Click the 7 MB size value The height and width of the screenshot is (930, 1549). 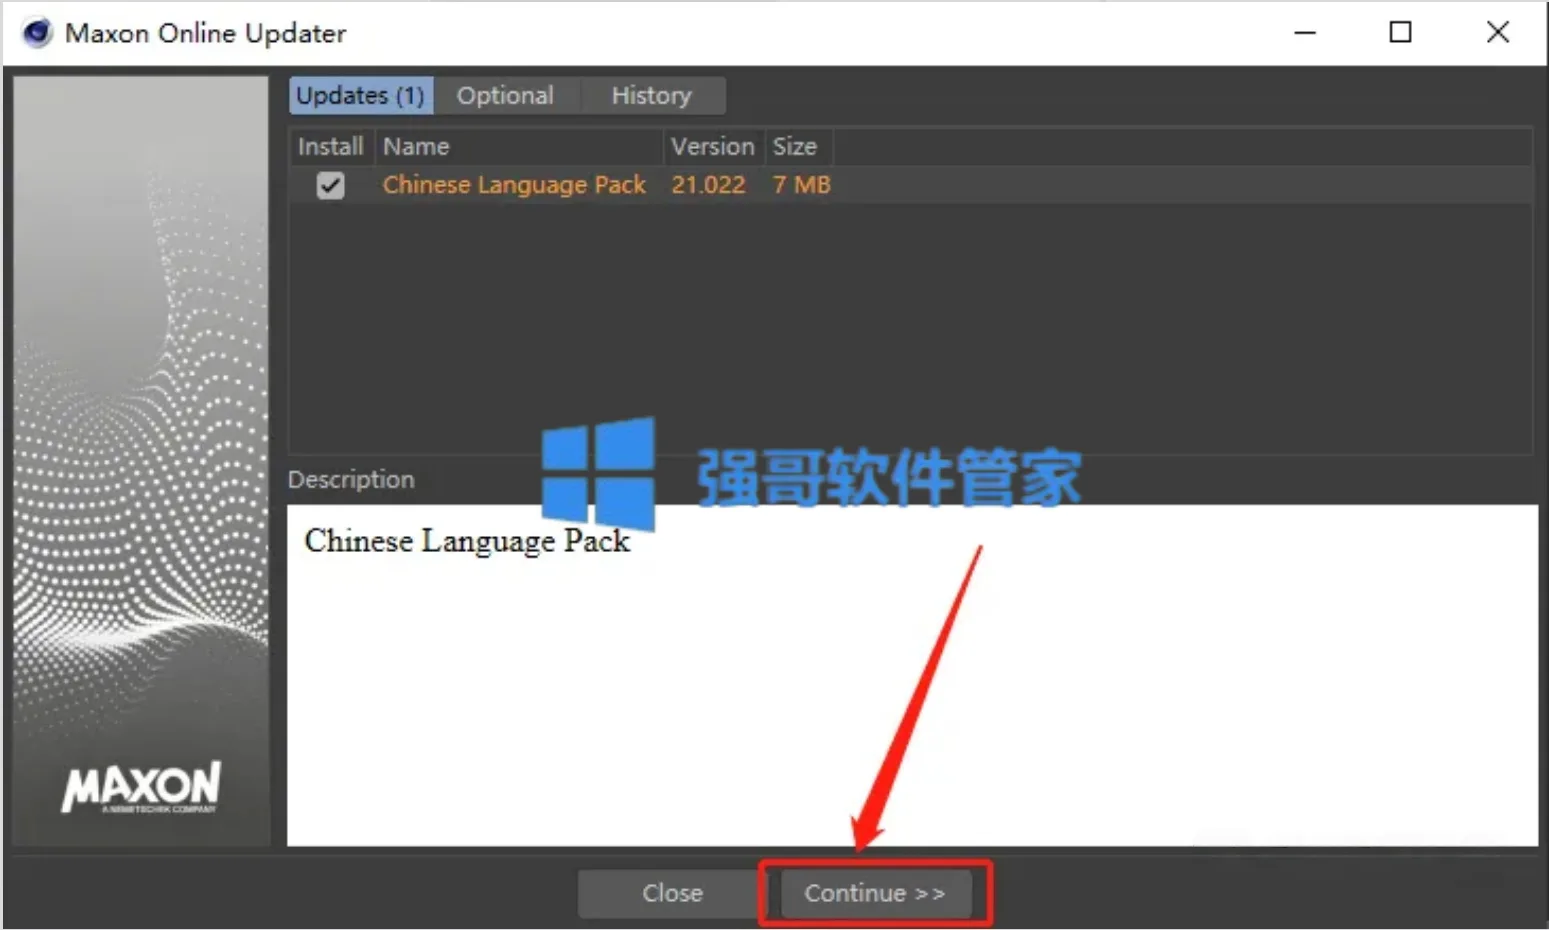(801, 185)
